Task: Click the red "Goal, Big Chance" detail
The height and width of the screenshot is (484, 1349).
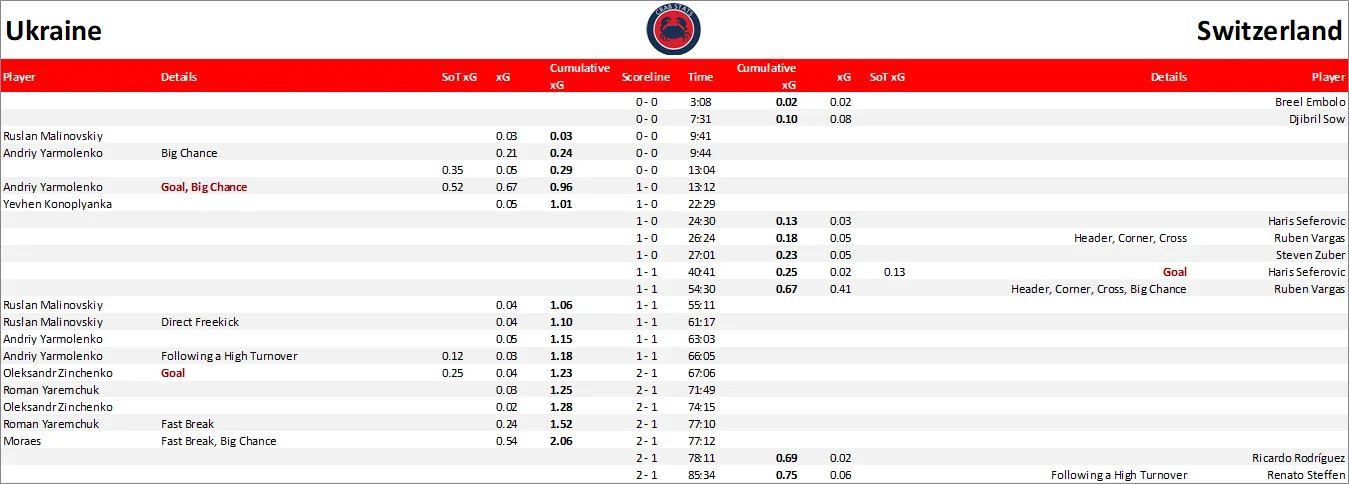Action: click(204, 187)
